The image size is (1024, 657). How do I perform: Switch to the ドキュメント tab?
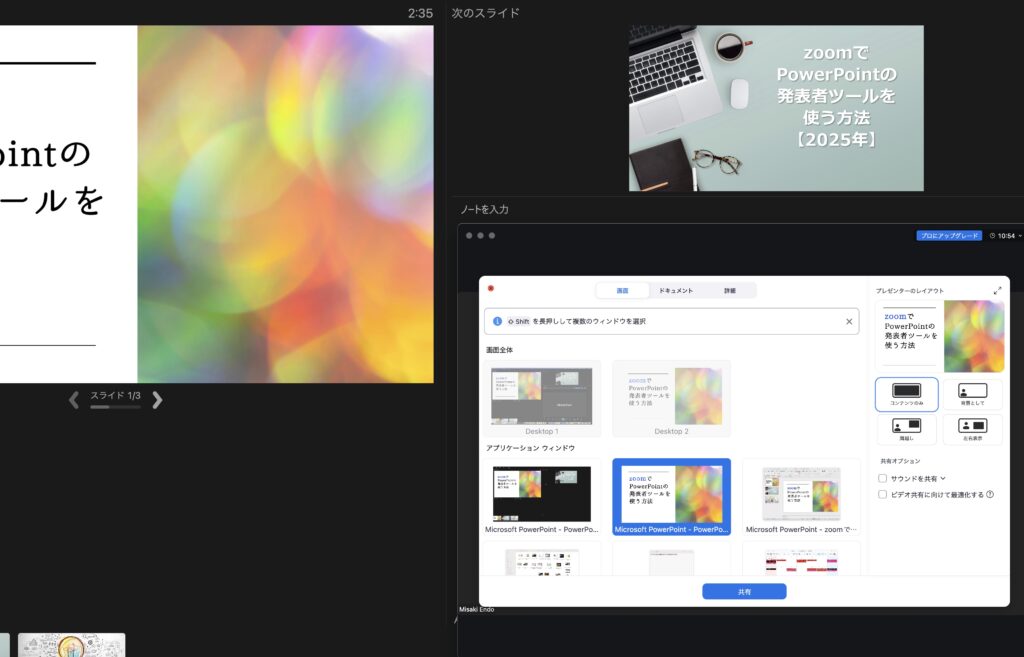pyautogui.click(x=675, y=290)
